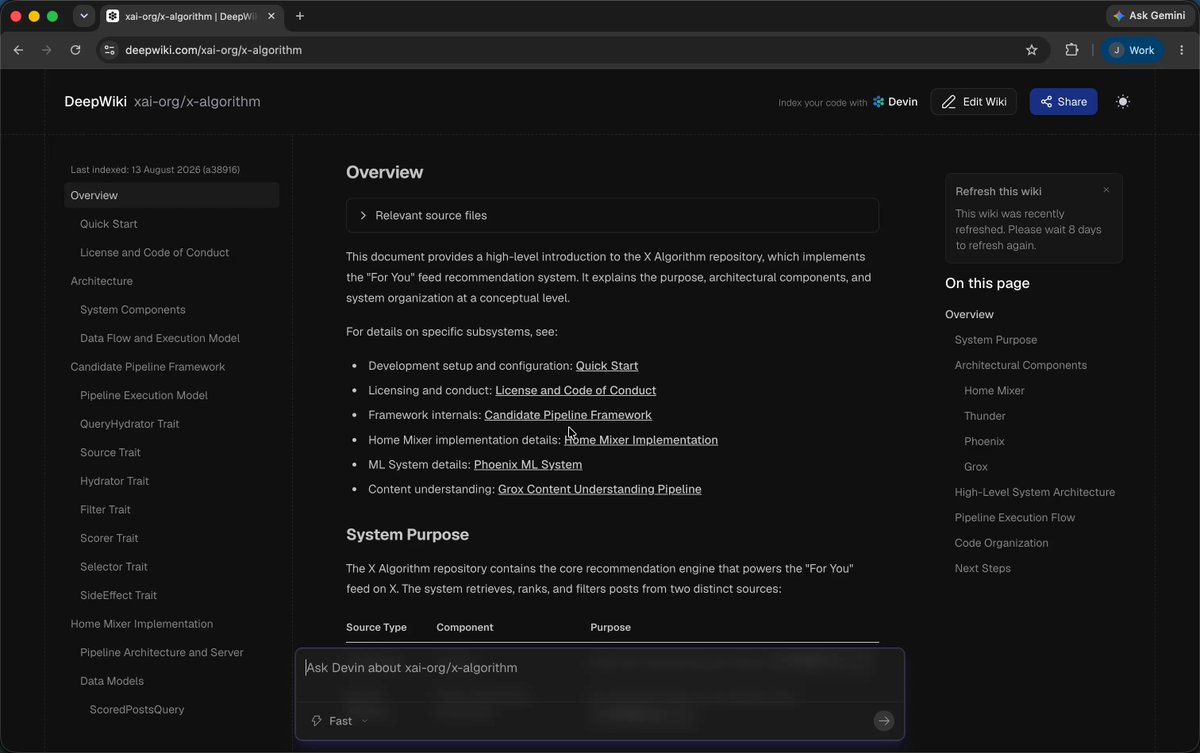Jump to Thunder section
The width and height of the screenshot is (1200, 753).
(x=985, y=416)
